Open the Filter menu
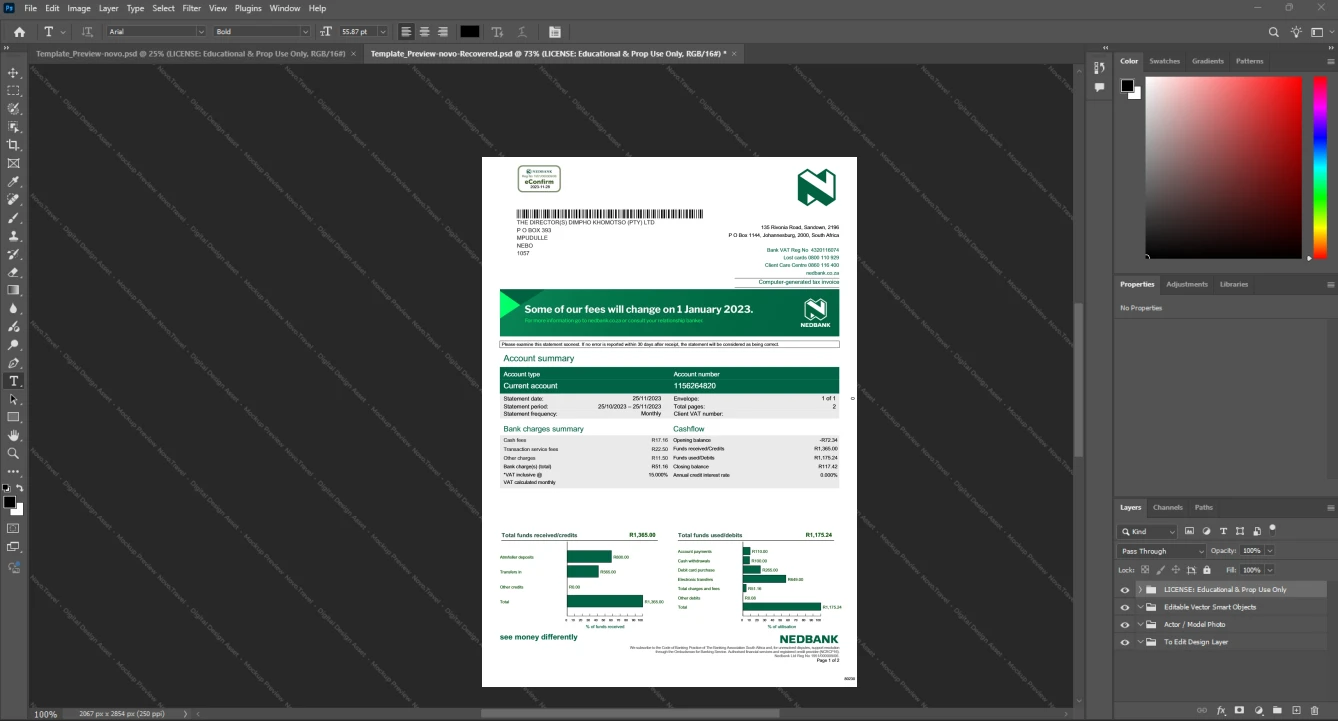This screenshot has height=721, width=1338. pos(191,8)
